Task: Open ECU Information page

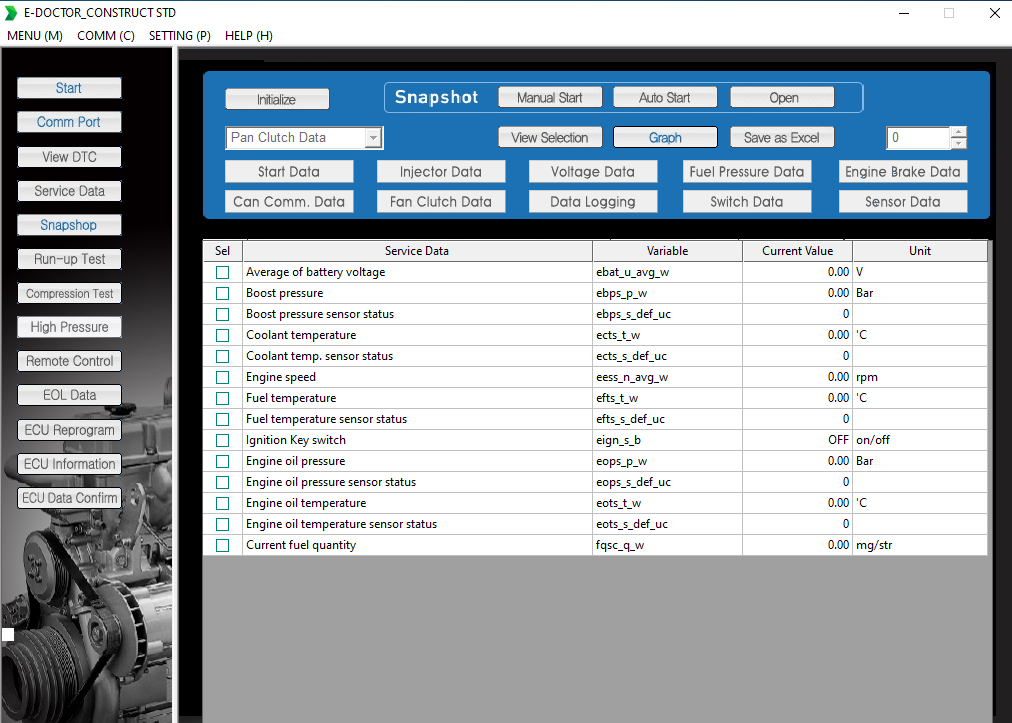Action: [69, 464]
